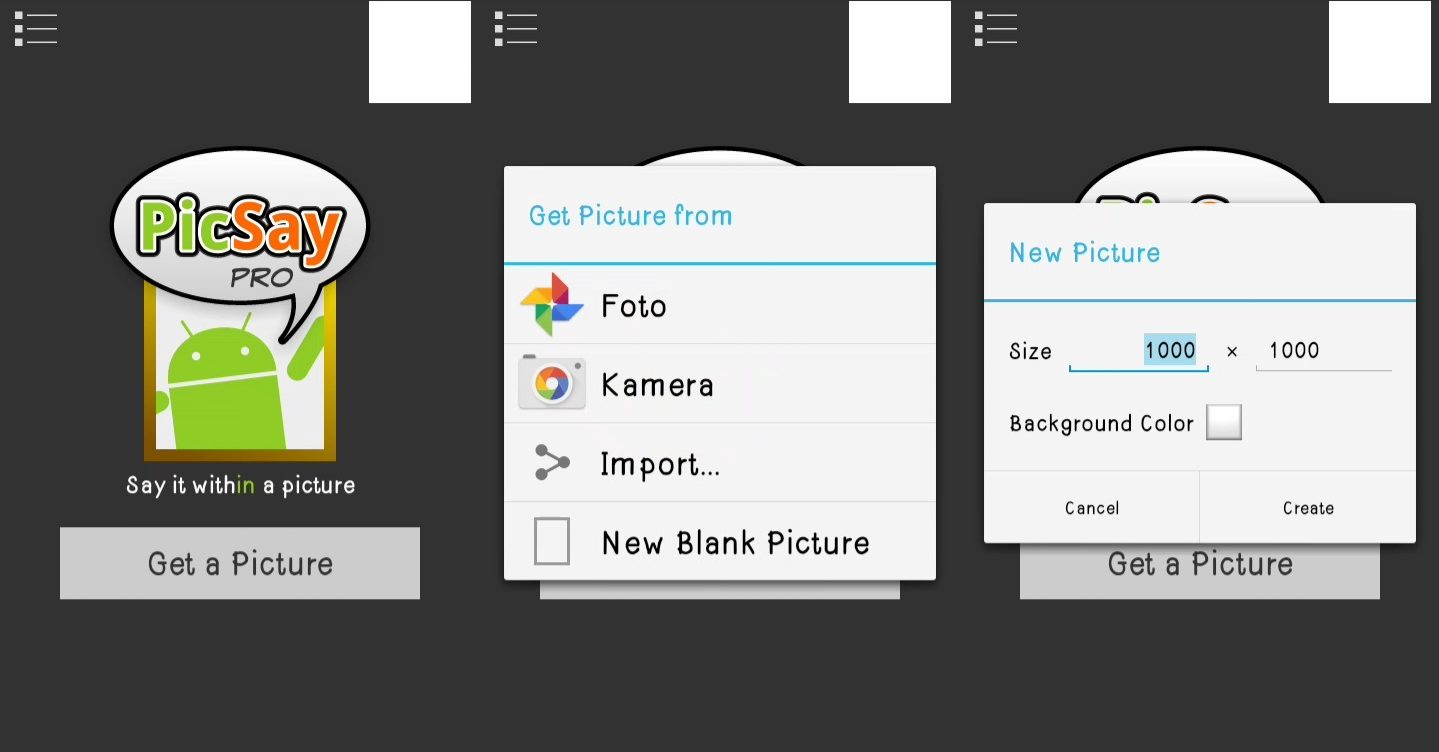1439x752 pixels.
Task: Click the blank page icon beside New Blank Picture
Action: click(x=551, y=542)
